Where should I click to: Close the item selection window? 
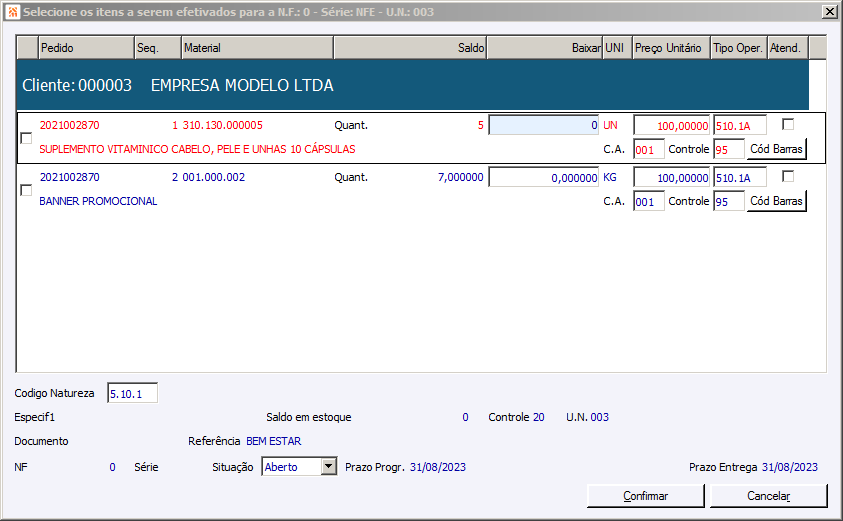coord(830,12)
